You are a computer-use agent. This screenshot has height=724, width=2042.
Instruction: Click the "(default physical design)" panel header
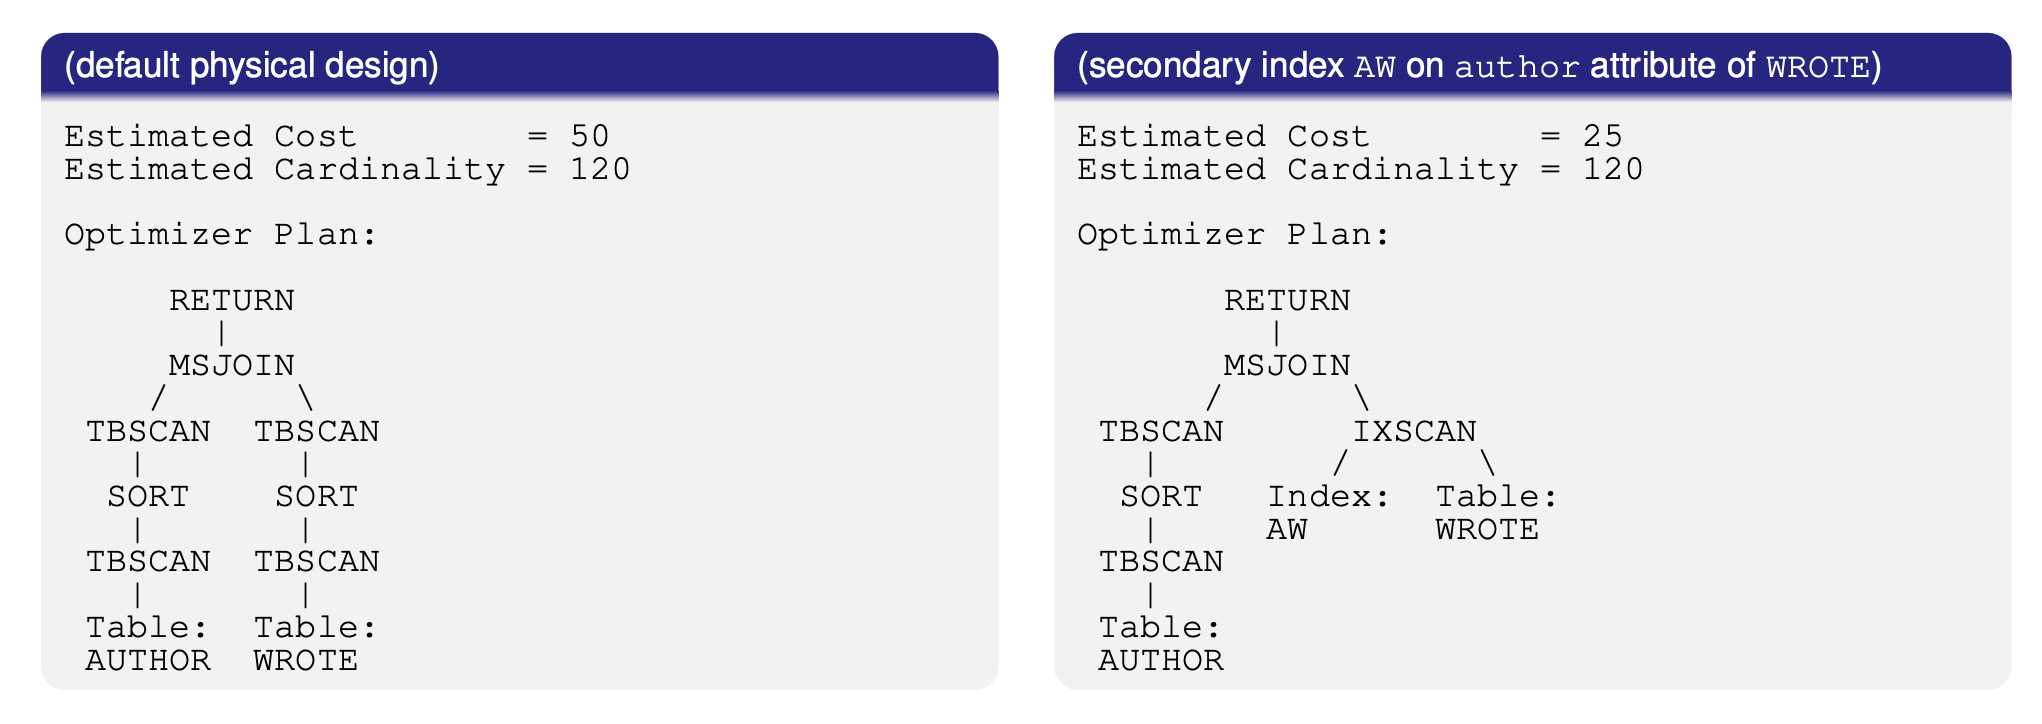[251, 66]
